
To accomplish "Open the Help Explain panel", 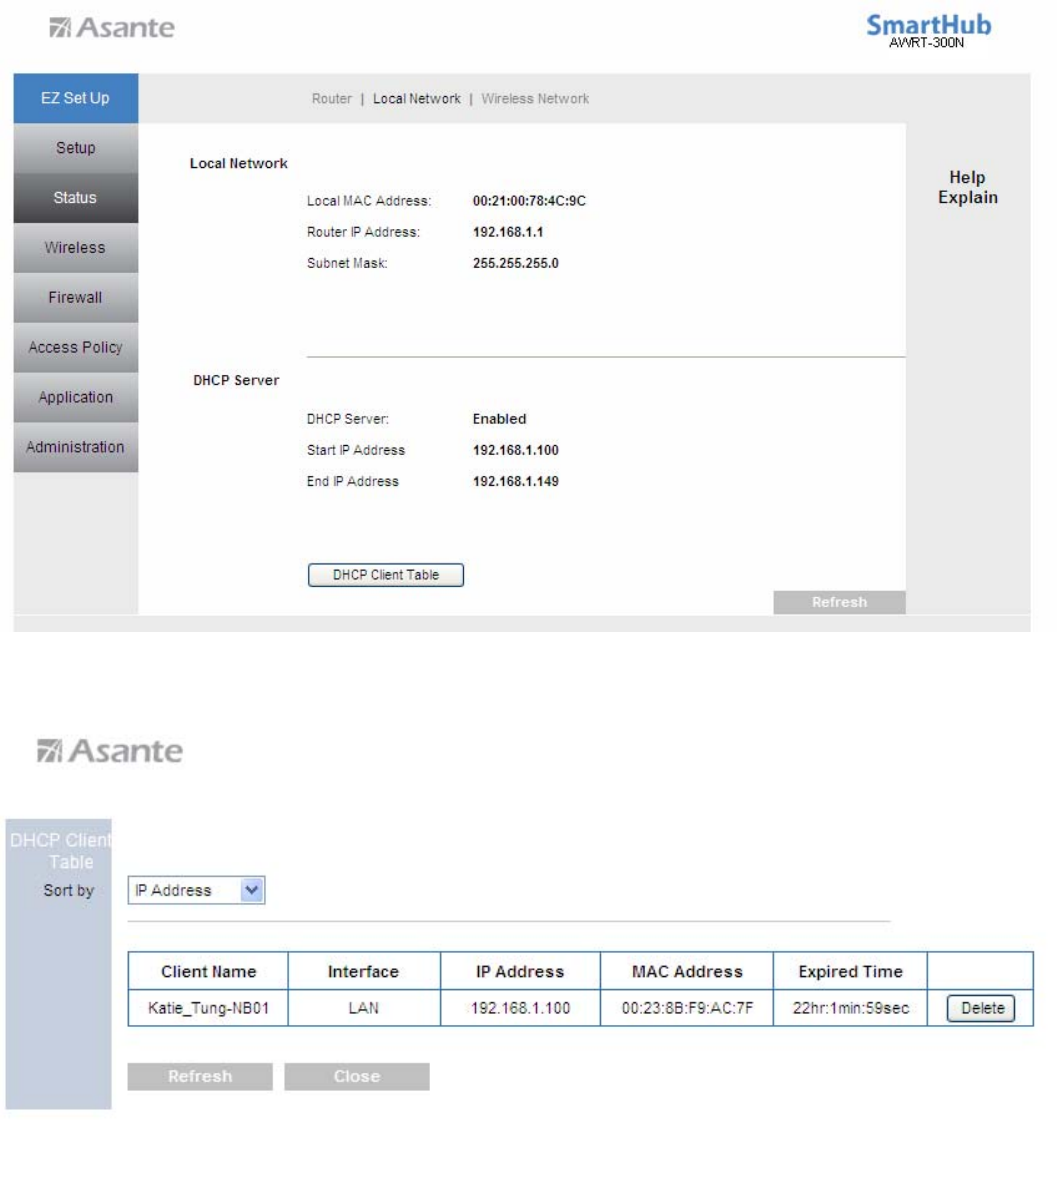I will coord(967,187).
